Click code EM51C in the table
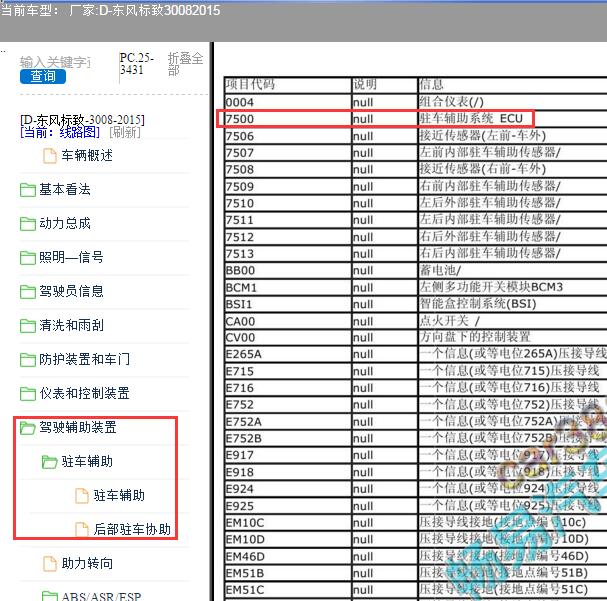Image resolution: width=607 pixels, height=601 pixels. (x=245, y=590)
